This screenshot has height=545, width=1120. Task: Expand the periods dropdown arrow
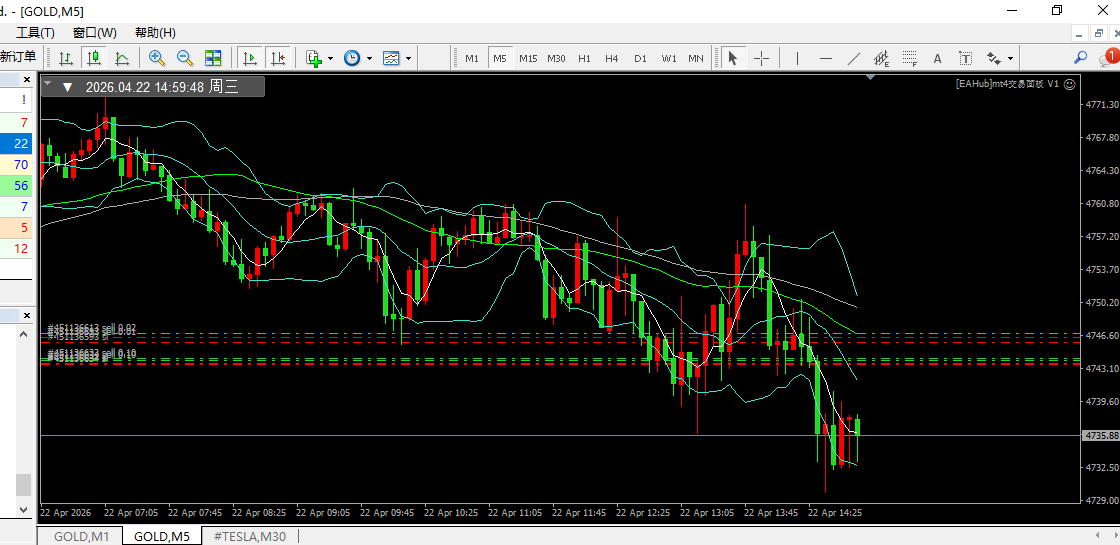coord(369,59)
